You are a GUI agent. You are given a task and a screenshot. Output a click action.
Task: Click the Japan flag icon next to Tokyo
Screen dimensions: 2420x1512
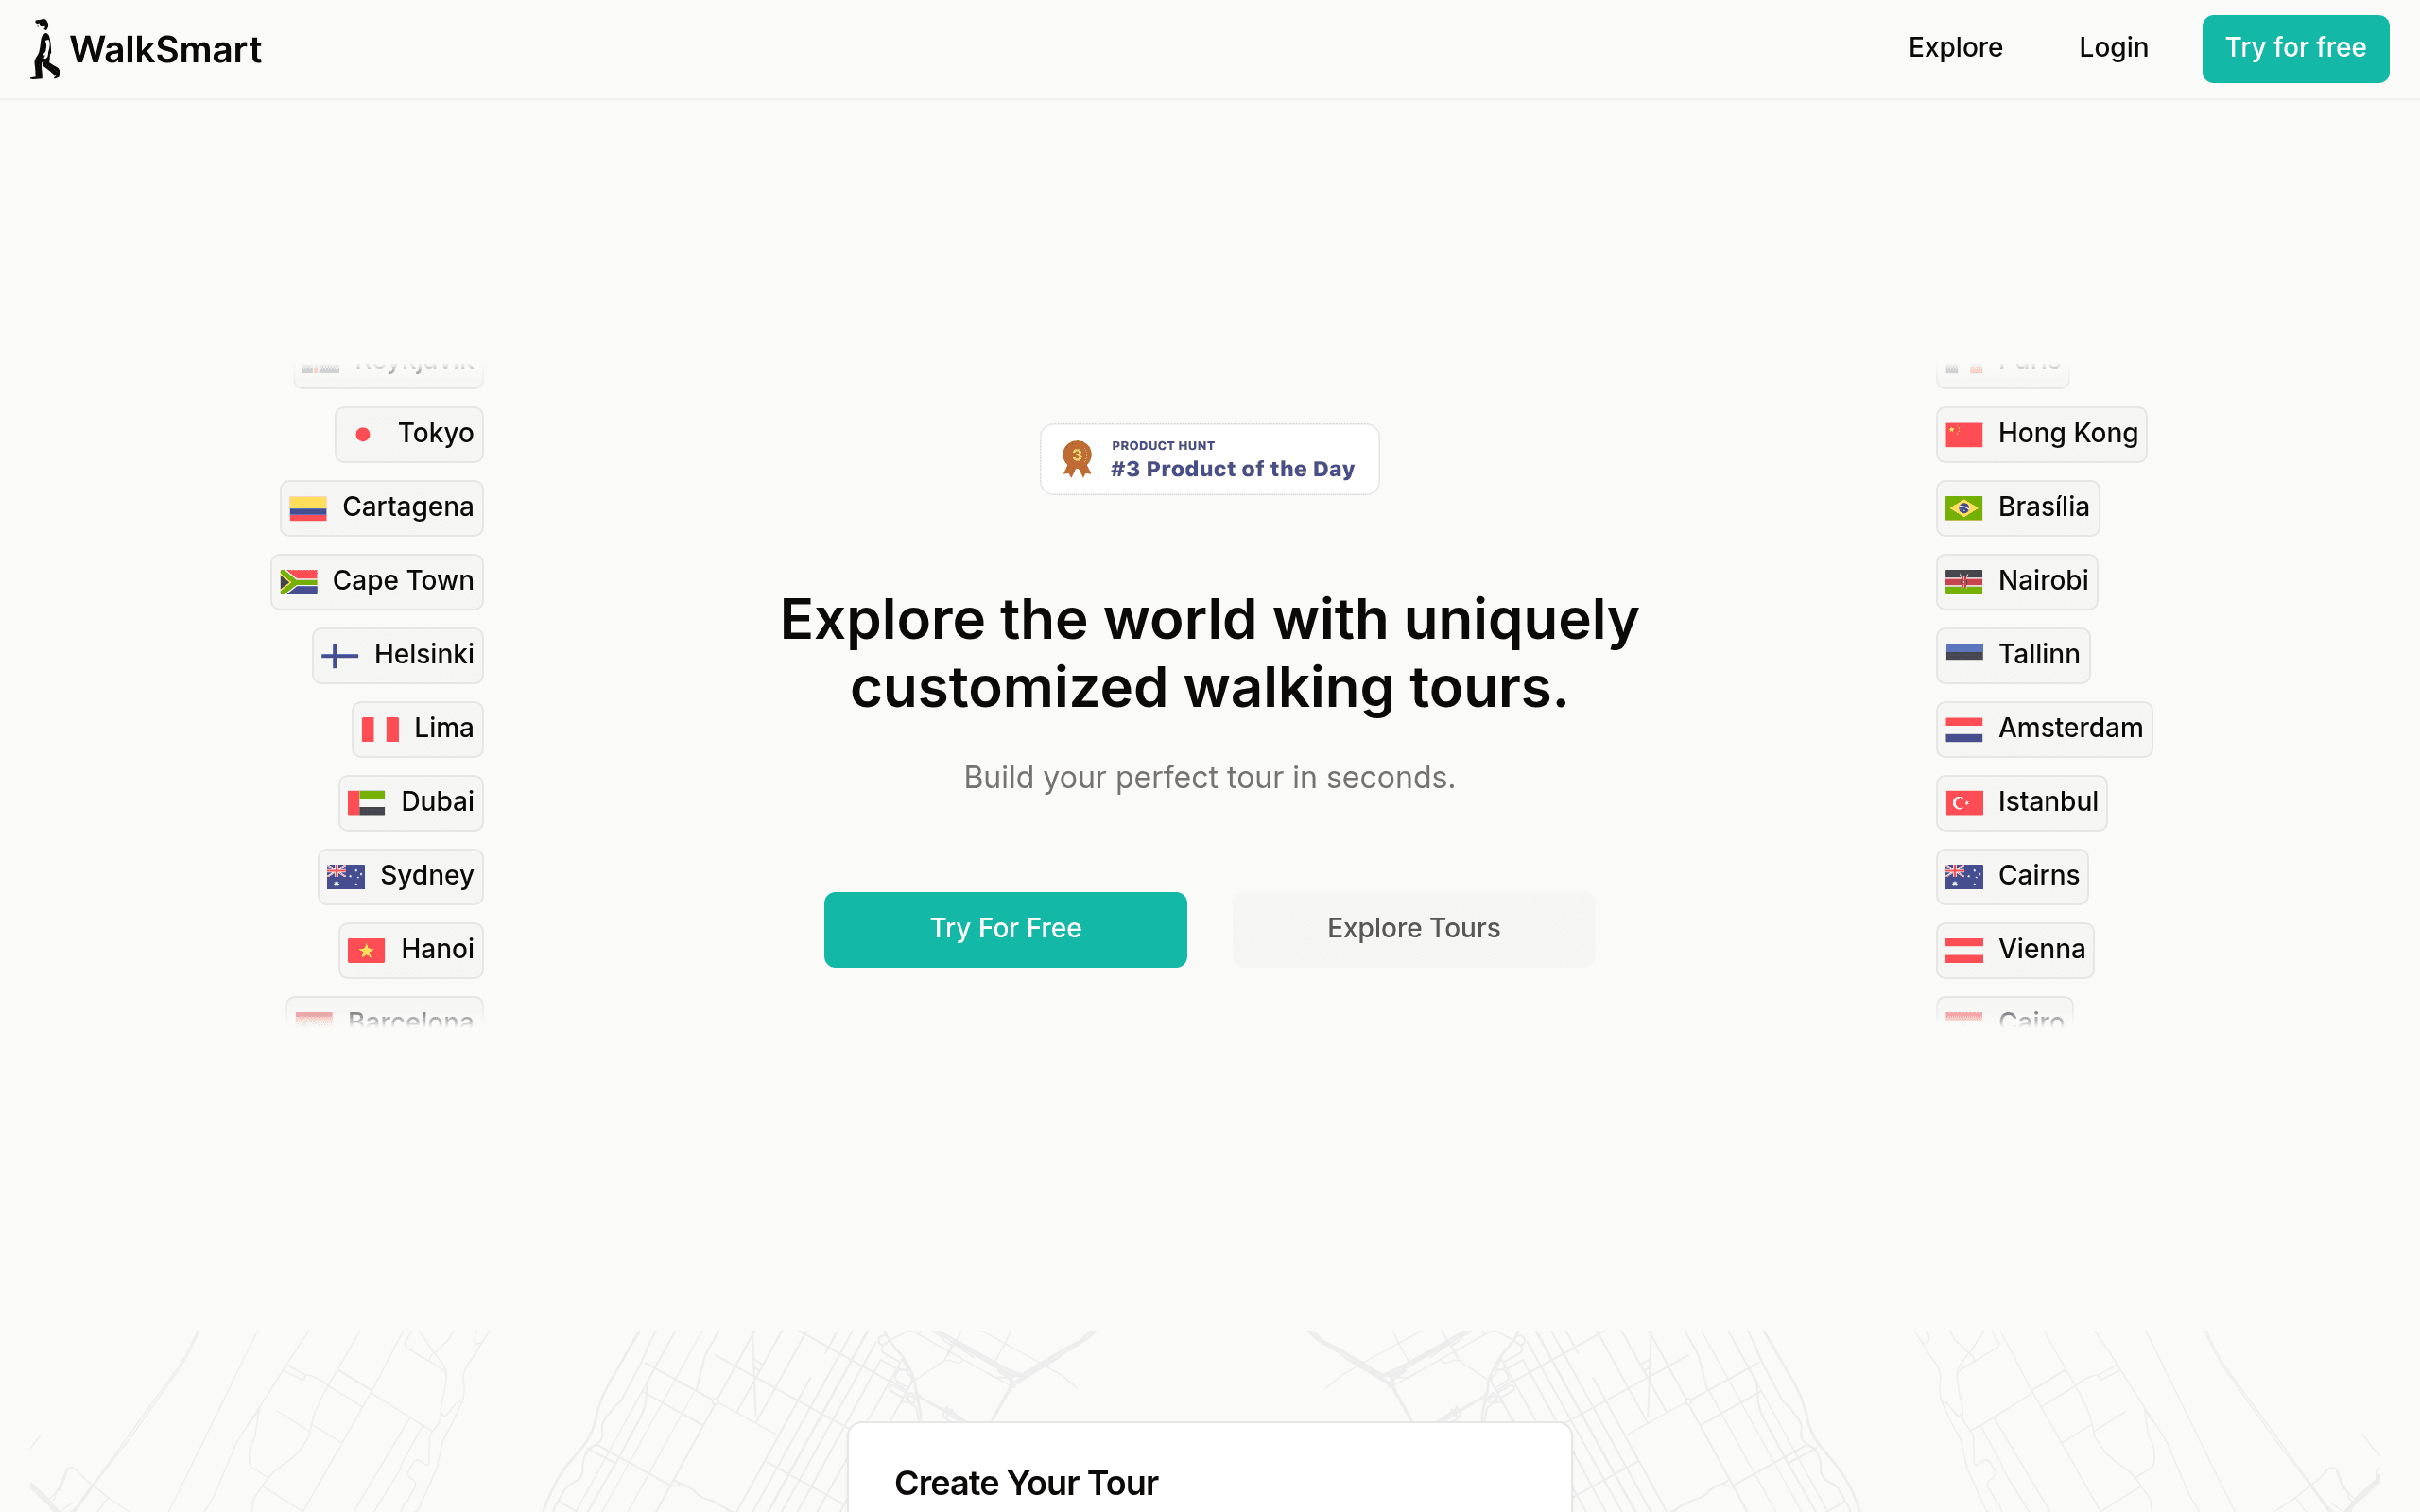(363, 434)
